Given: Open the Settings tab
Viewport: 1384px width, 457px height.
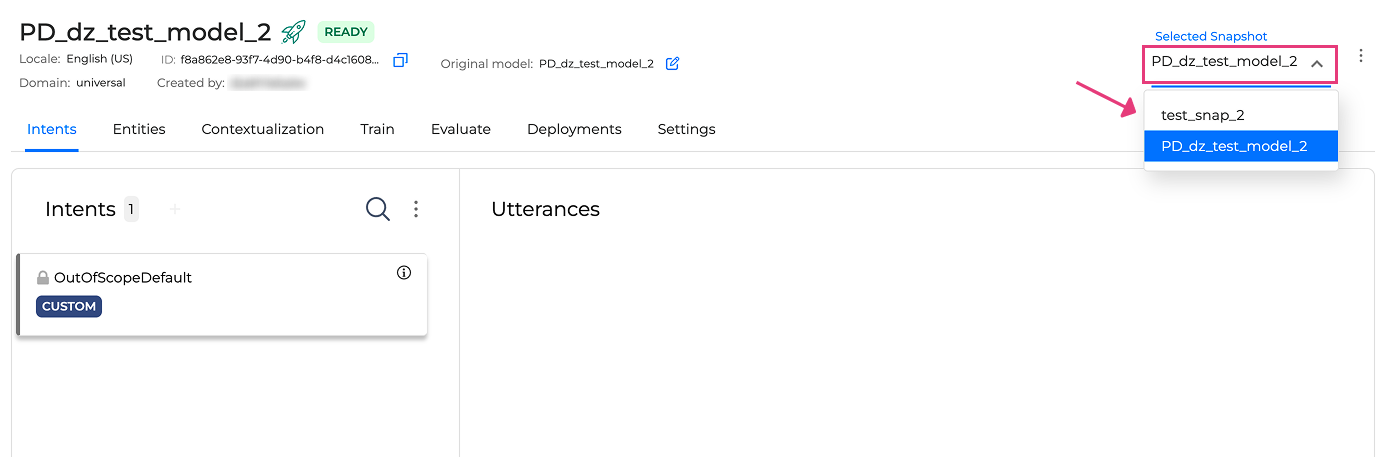Looking at the screenshot, I should [x=687, y=129].
